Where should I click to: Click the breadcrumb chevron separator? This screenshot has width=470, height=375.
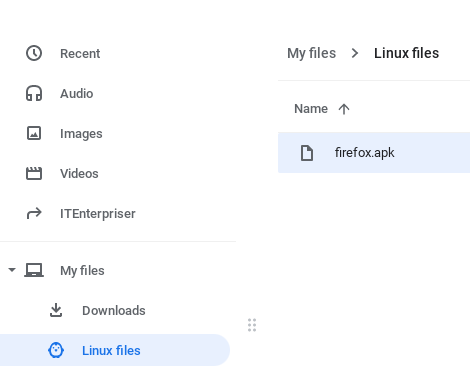(355, 53)
